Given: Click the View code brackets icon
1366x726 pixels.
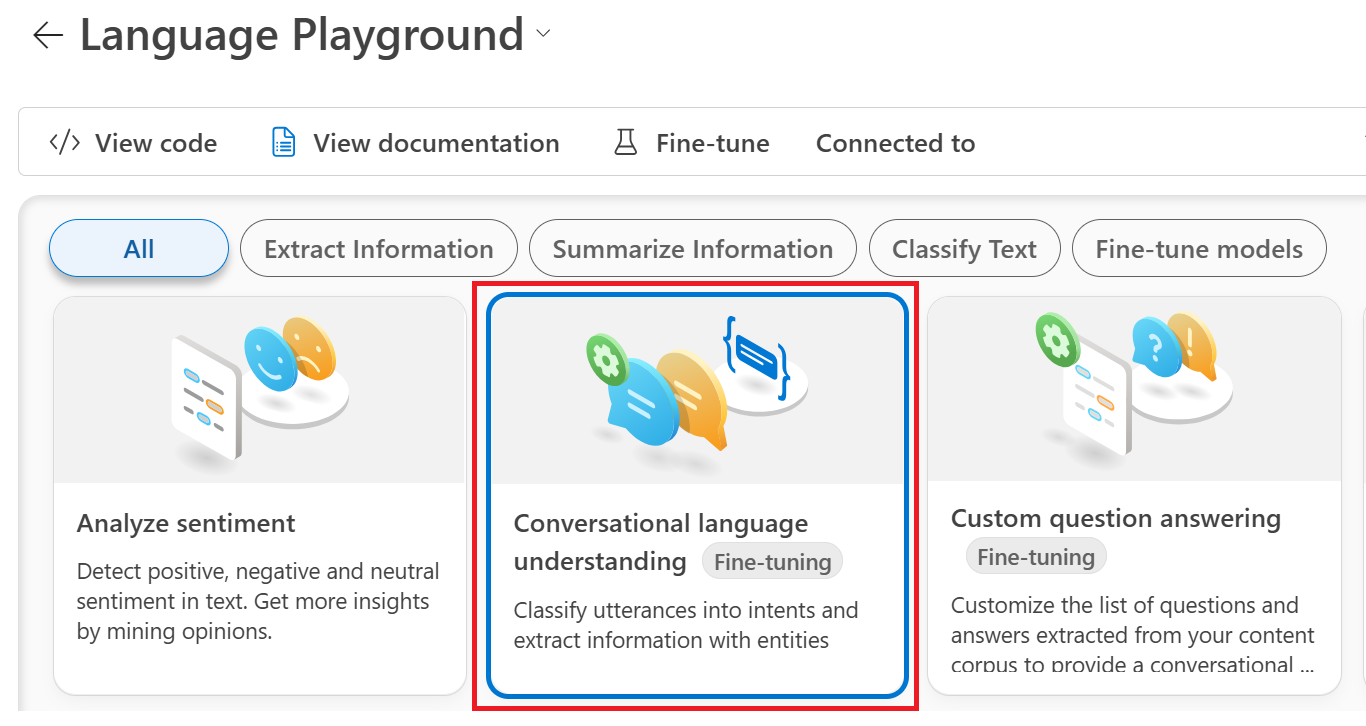Looking at the screenshot, I should click(65, 143).
